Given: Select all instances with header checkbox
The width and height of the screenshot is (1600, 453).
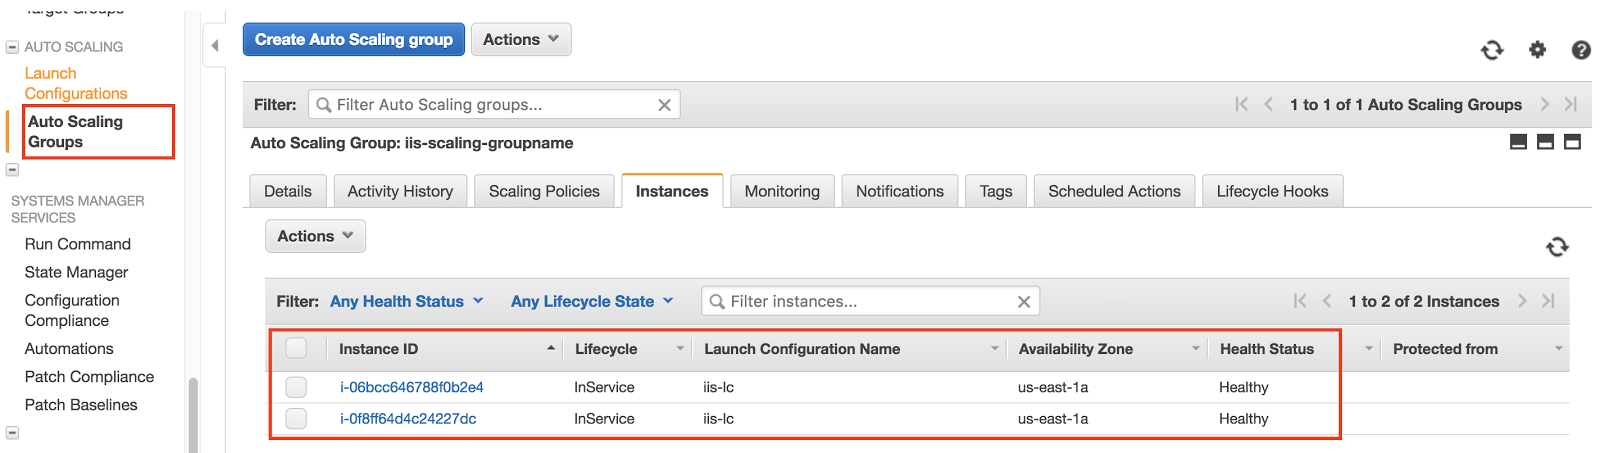Looking at the screenshot, I should (296, 348).
